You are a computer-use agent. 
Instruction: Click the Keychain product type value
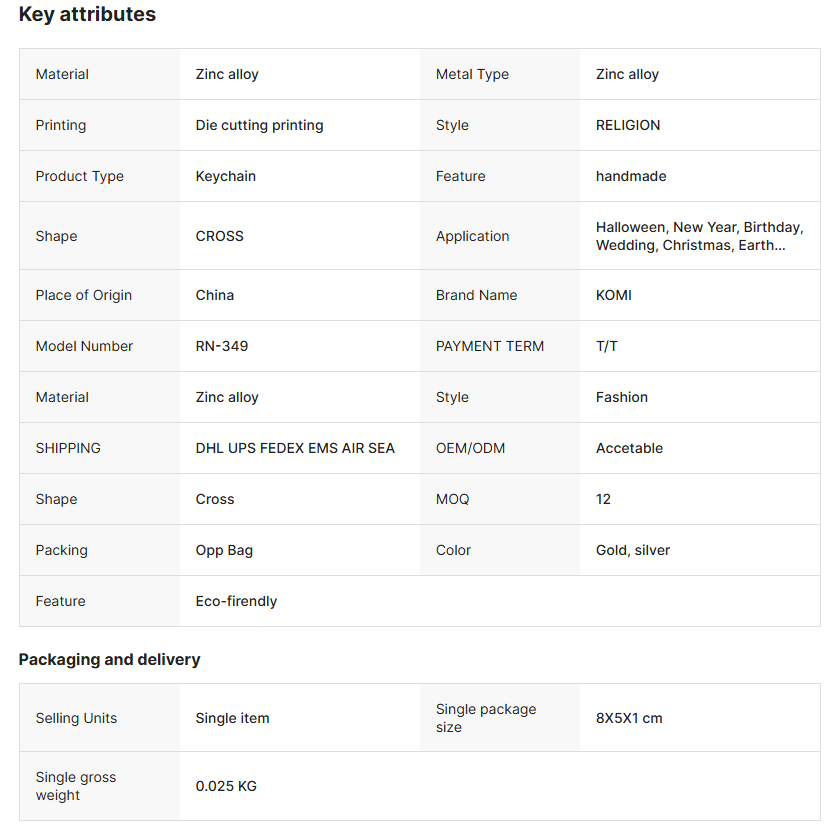(226, 176)
